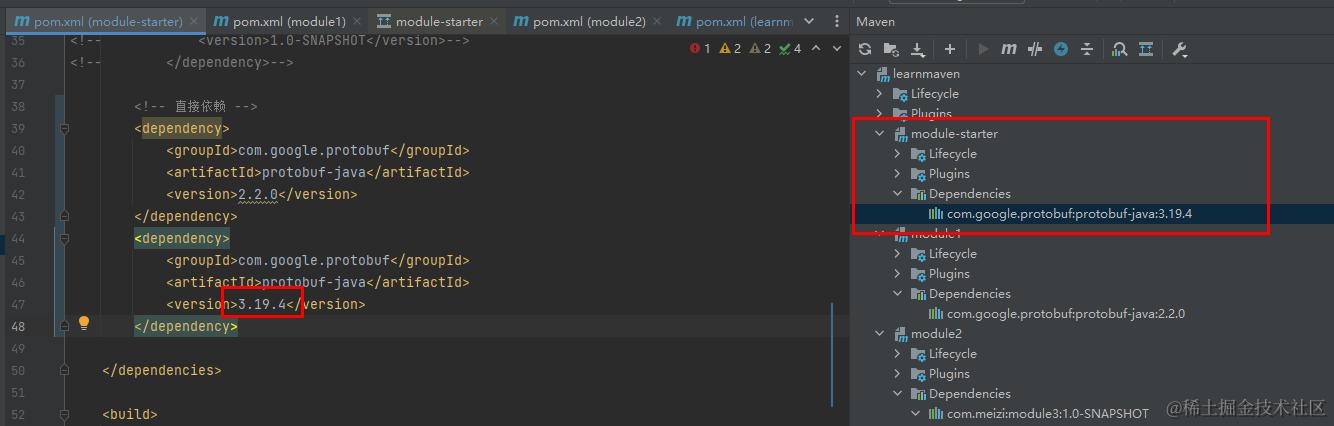Close the module-starter diagram tab
The height and width of the screenshot is (426, 1334).
pyautogui.click(x=494, y=21)
